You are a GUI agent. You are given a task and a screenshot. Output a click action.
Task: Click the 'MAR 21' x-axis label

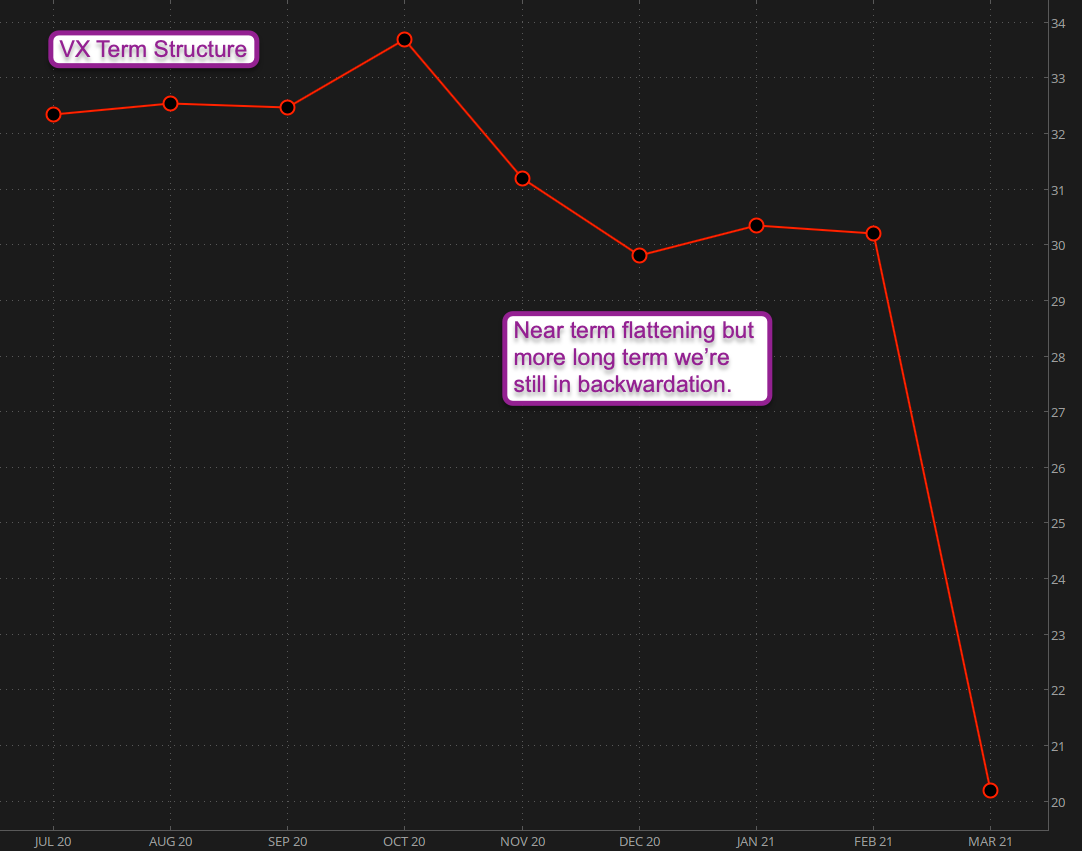tap(990, 841)
